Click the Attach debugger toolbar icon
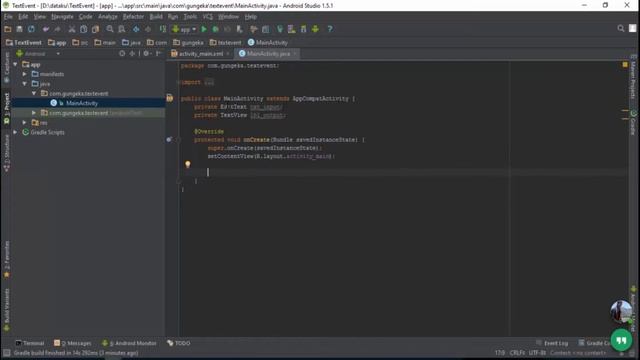 click(x=240, y=29)
